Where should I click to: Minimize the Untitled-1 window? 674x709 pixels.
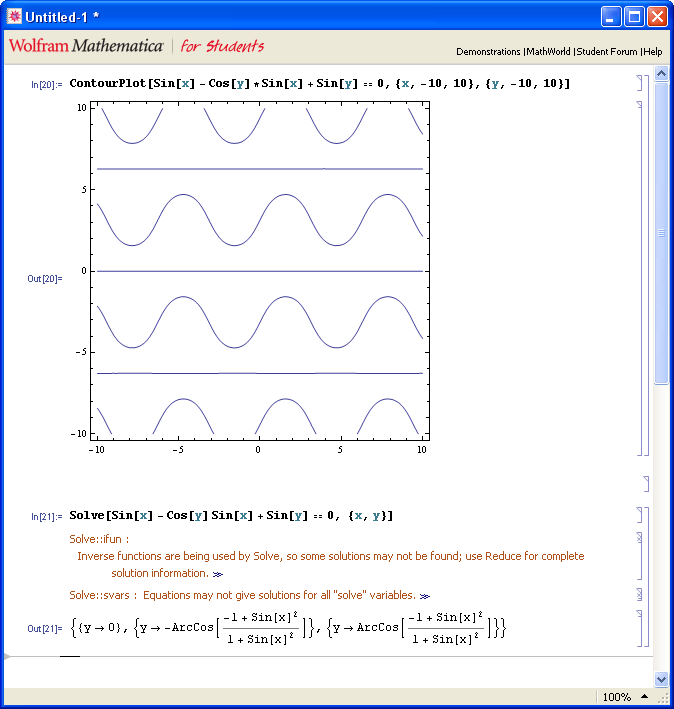coord(611,16)
